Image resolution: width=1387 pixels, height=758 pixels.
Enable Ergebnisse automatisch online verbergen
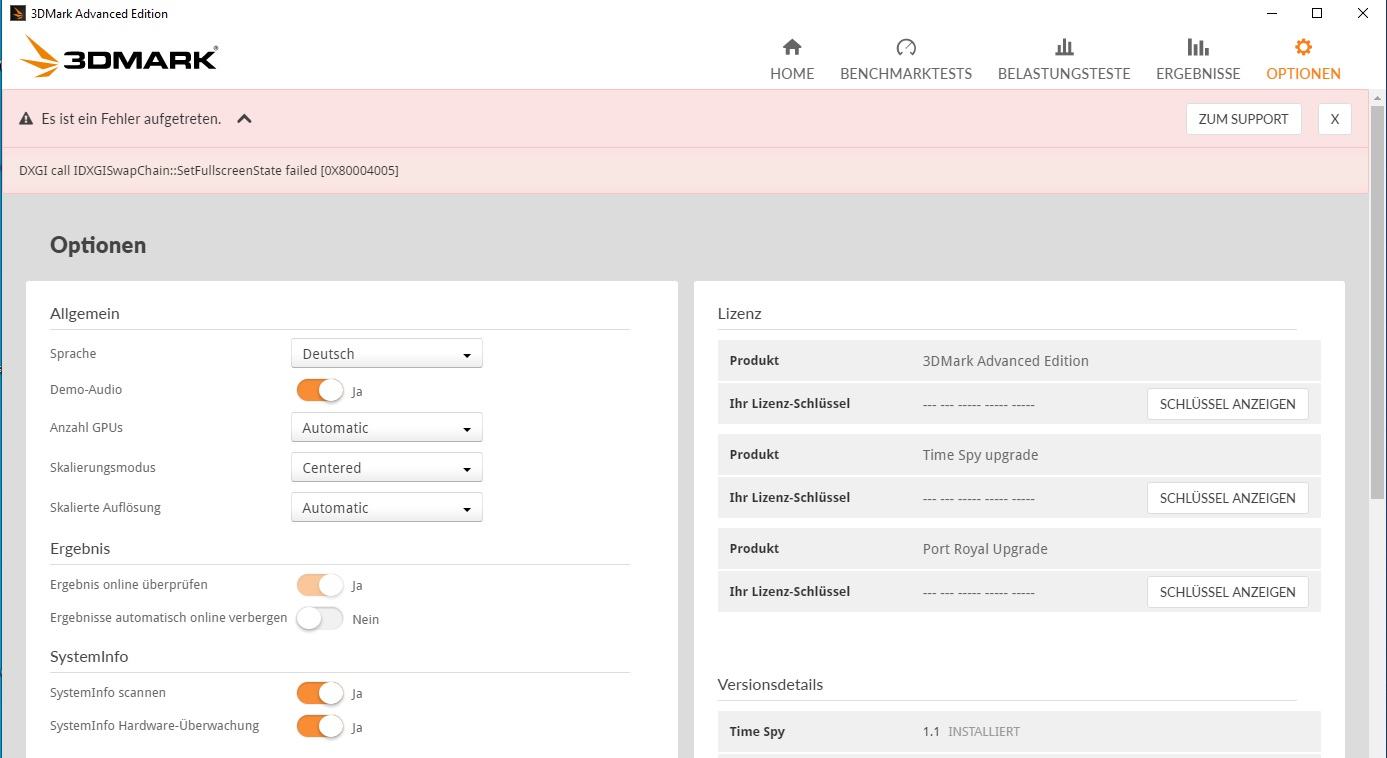[320, 619]
